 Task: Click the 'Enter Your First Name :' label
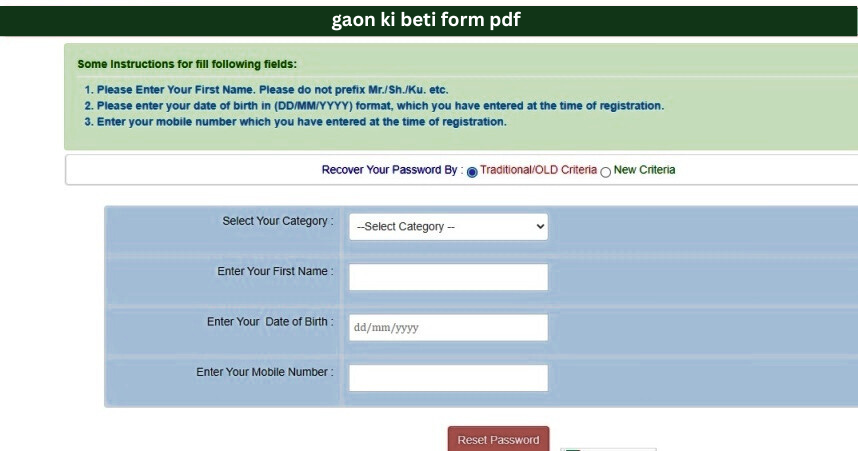tap(275, 271)
